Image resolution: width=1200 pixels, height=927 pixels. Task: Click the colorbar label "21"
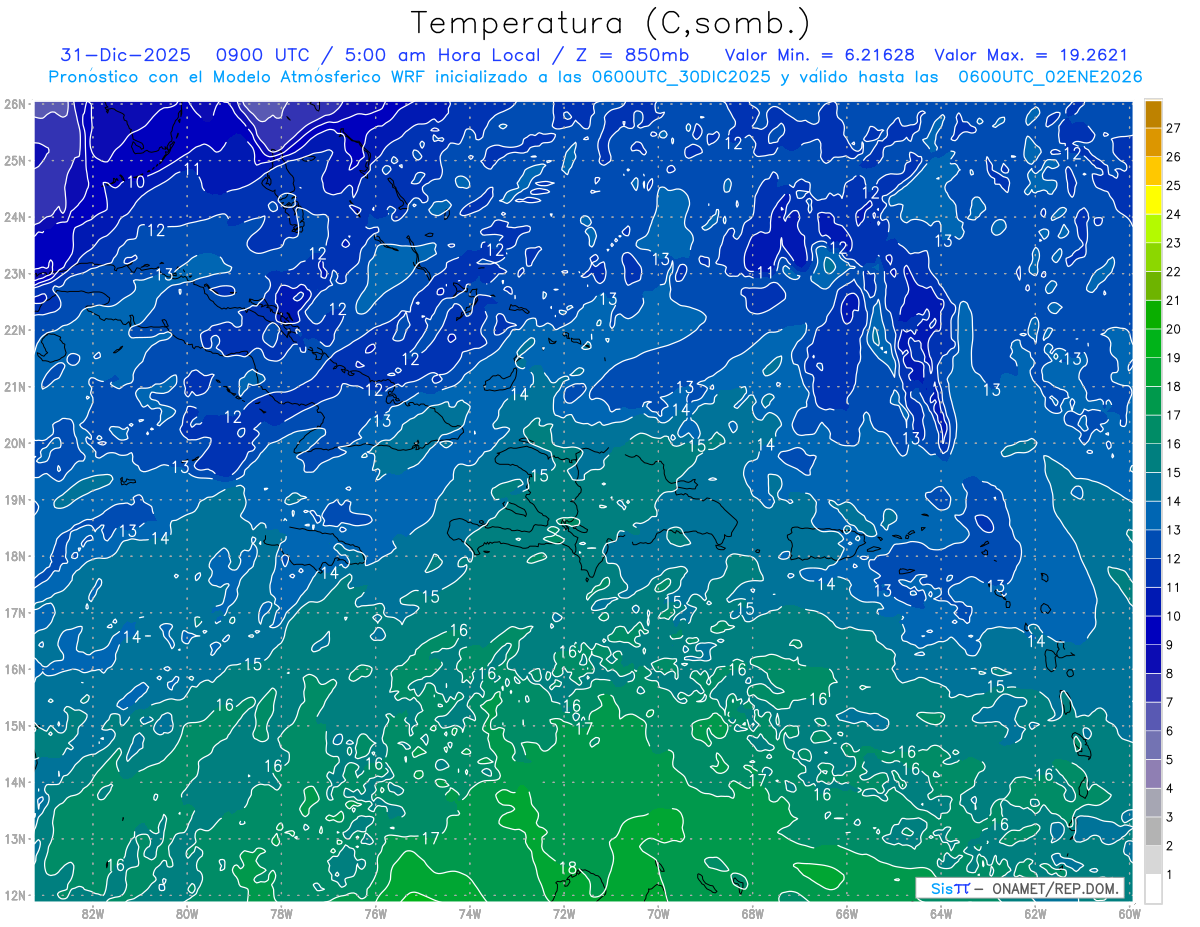pos(1174,300)
